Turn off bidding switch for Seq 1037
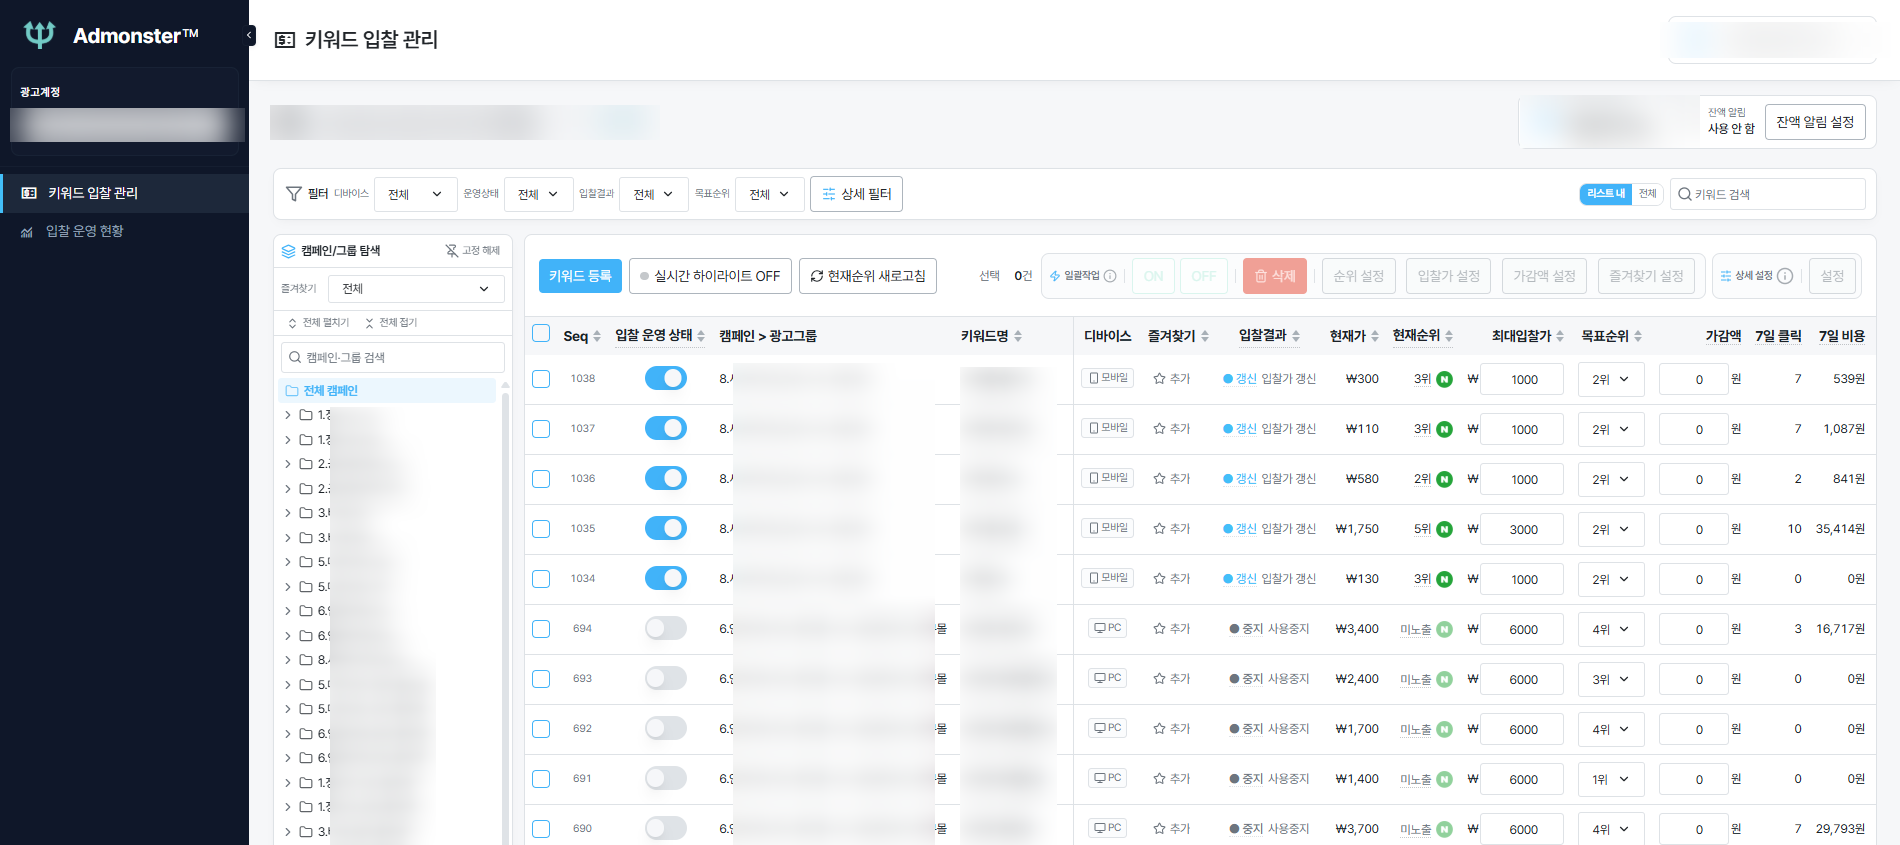1900x845 pixels. pos(666,428)
